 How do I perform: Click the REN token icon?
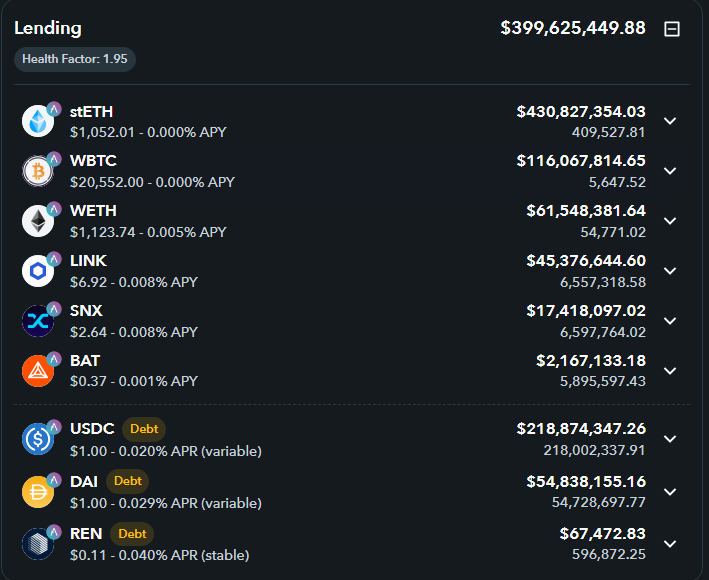38,544
